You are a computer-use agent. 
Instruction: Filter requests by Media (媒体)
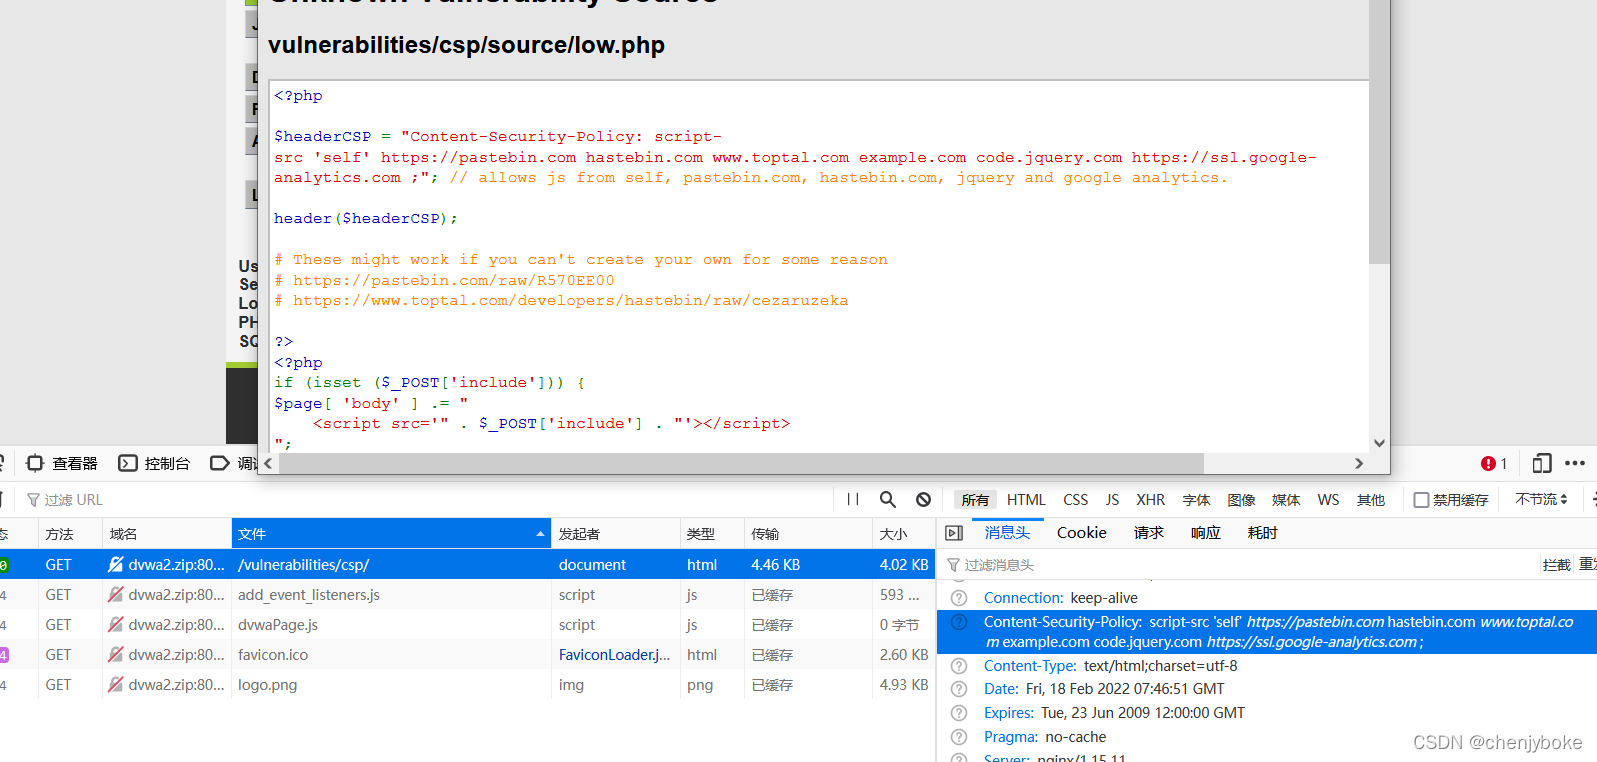coord(1286,500)
